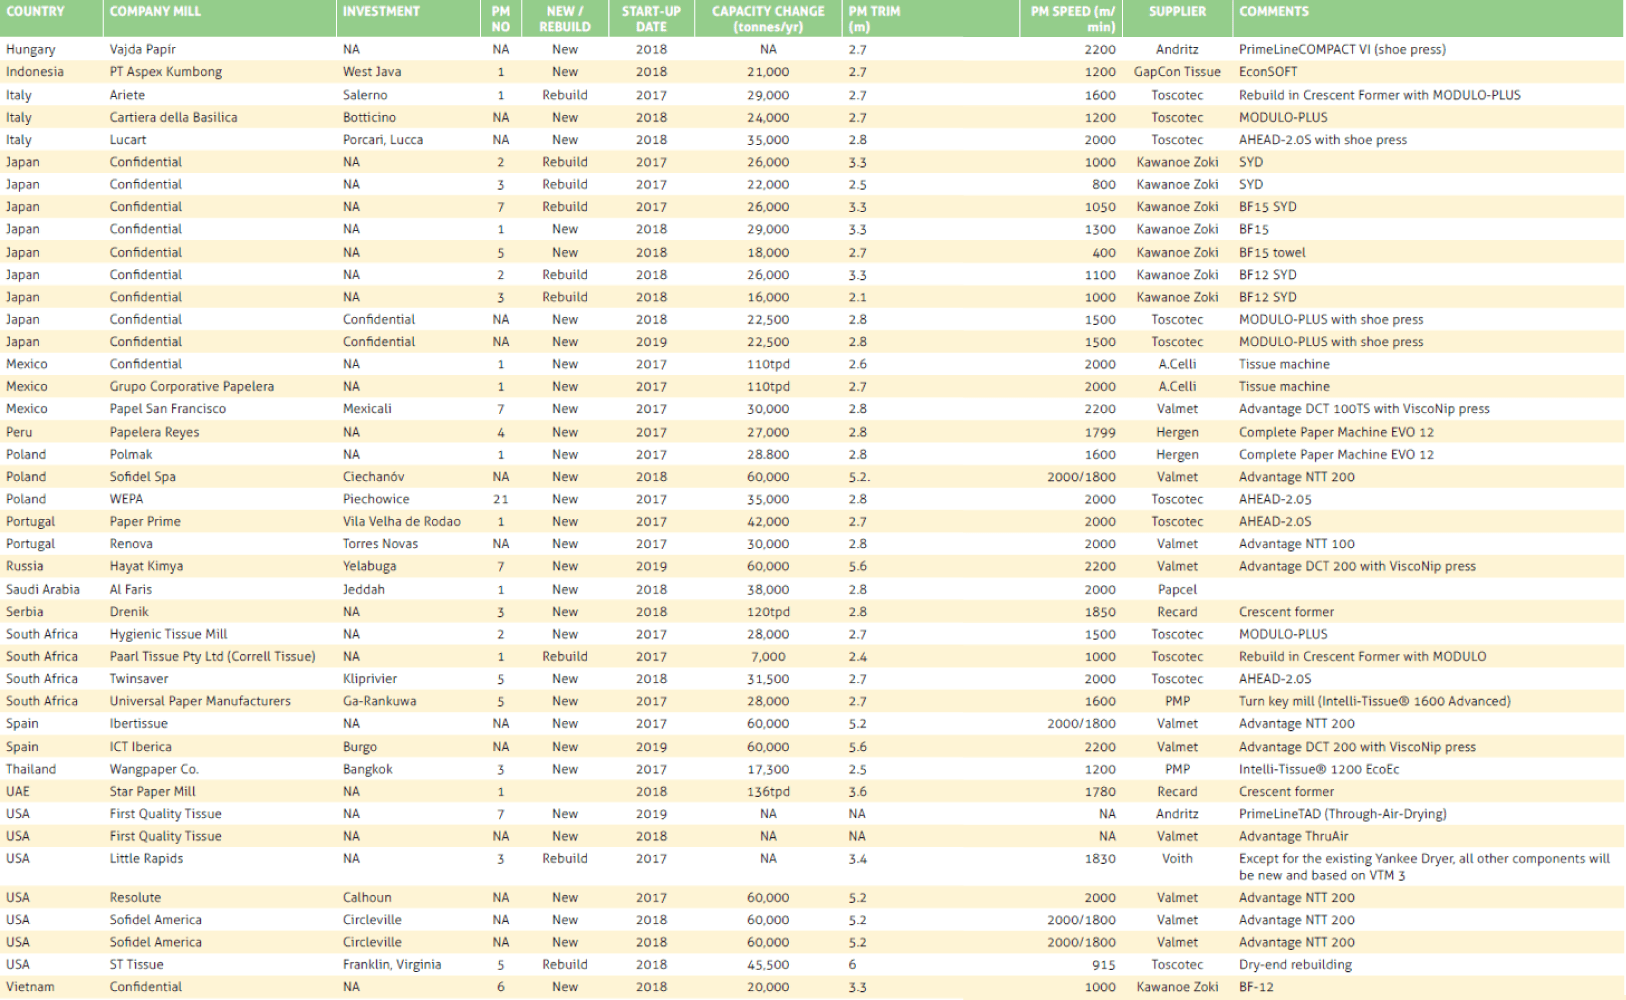Select the Botticino cell
The height and width of the screenshot is (1000, 1626).
[369, 117]
